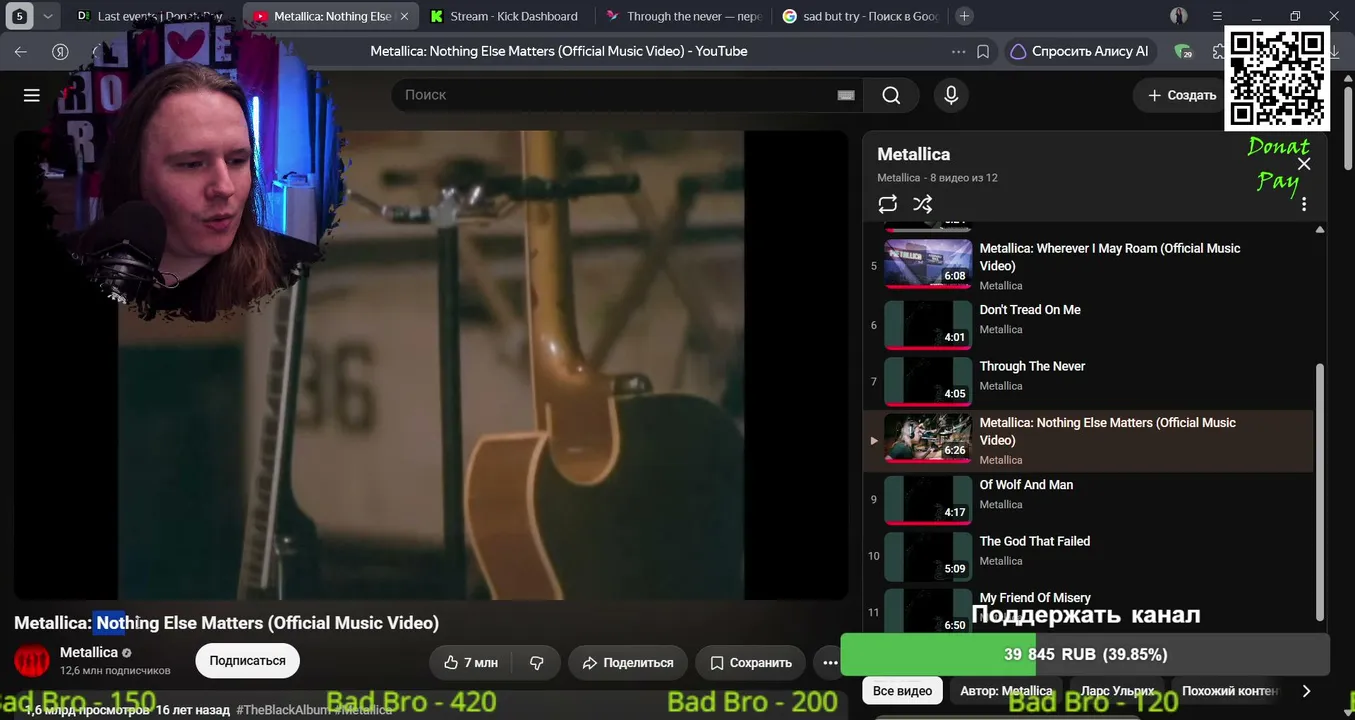Click Спросить Алису AI button
Viewport: 1355px width, 720px height.
click(x=1080, y=51)
